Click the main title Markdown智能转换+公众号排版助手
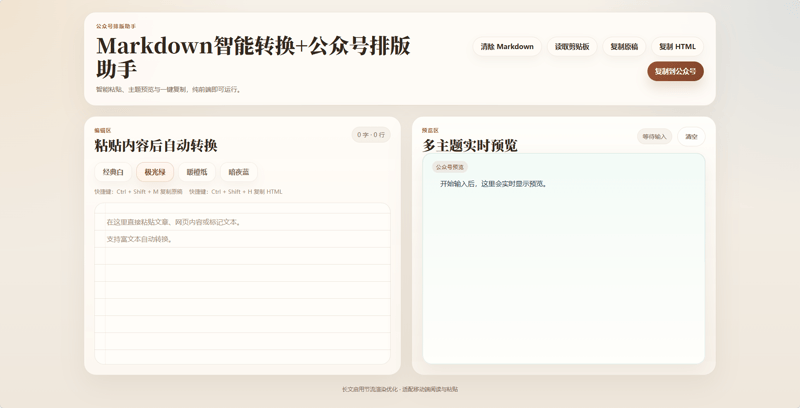Screen dimensions: 800x408 [x=253, y=57]
